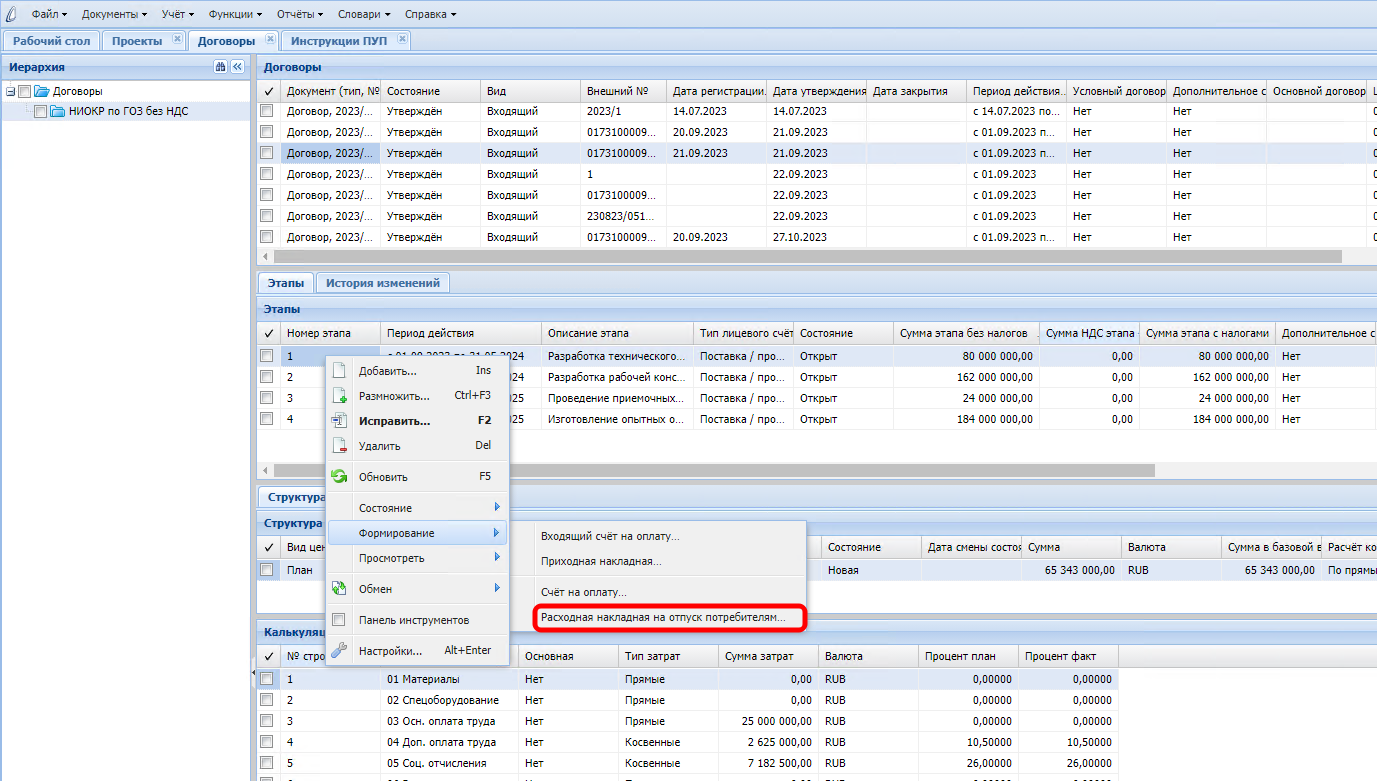
Task: Click the green Обновить refresh icon
Action: point(339,477)
